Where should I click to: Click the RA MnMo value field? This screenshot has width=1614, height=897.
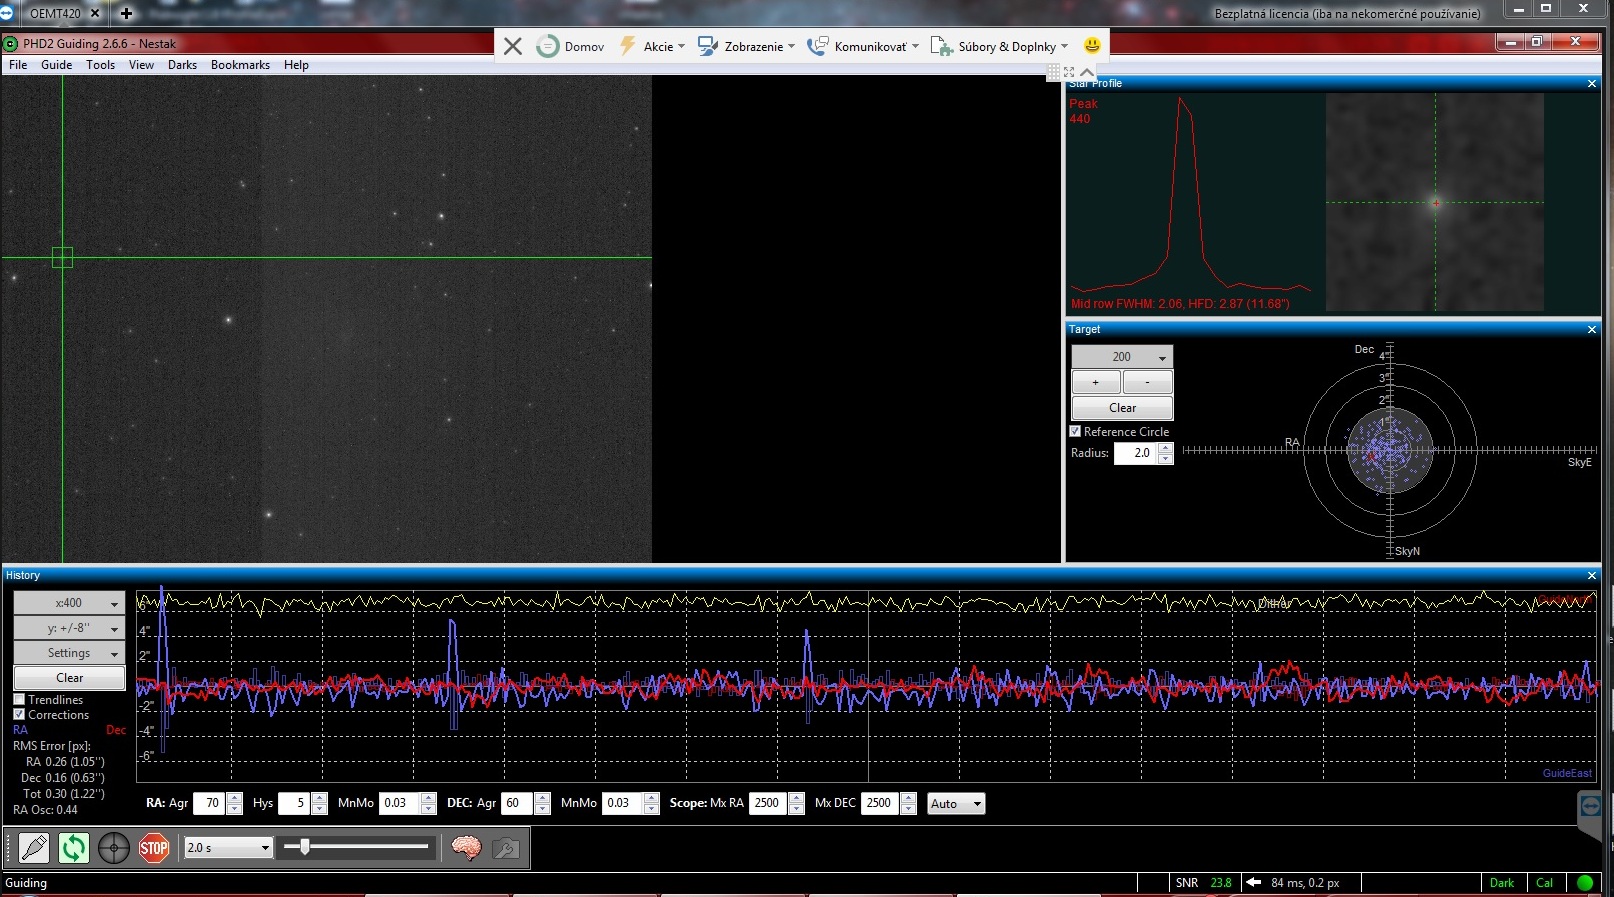399,803
